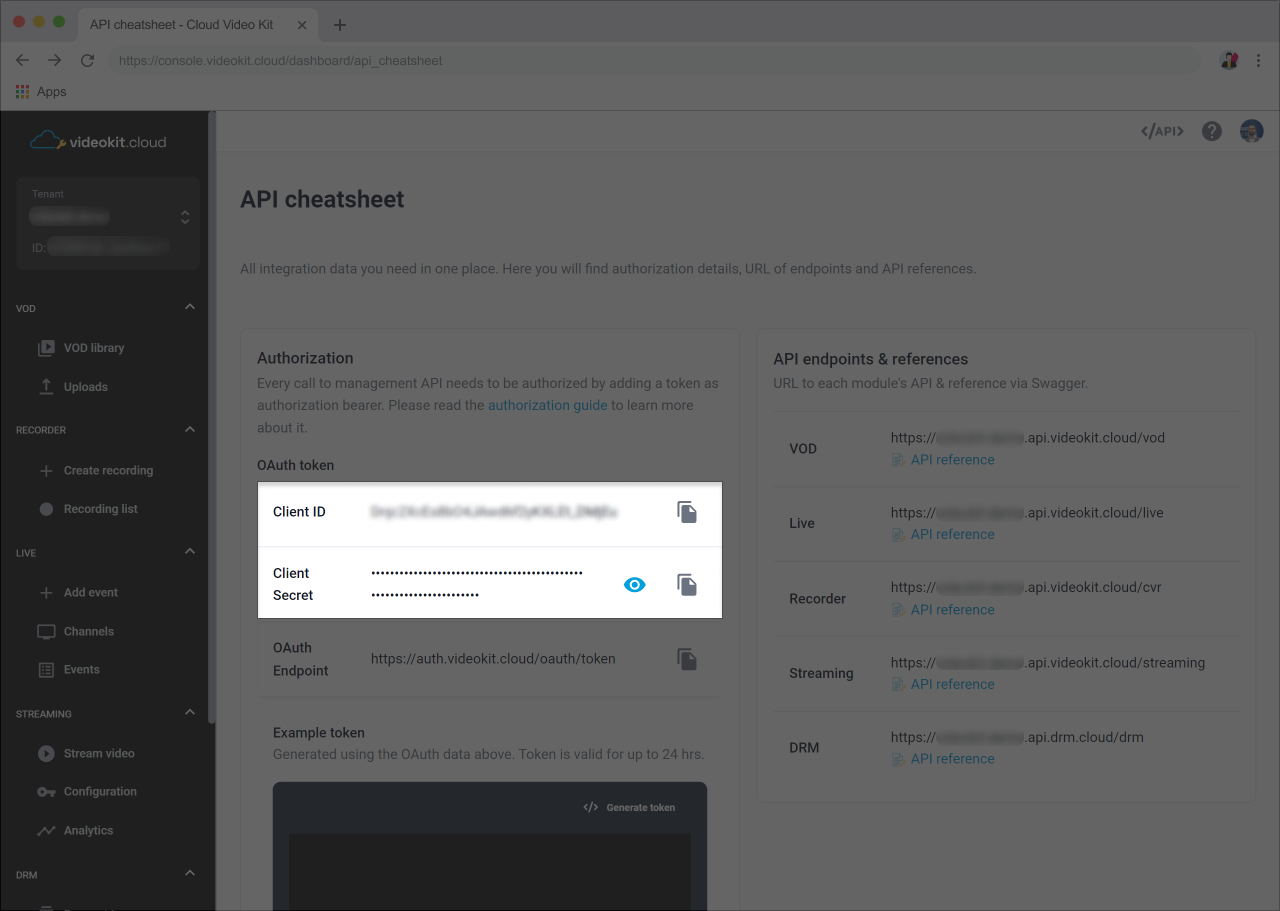Open Create recording in sidebar
Screen dimensions: 1280x911
96,470
